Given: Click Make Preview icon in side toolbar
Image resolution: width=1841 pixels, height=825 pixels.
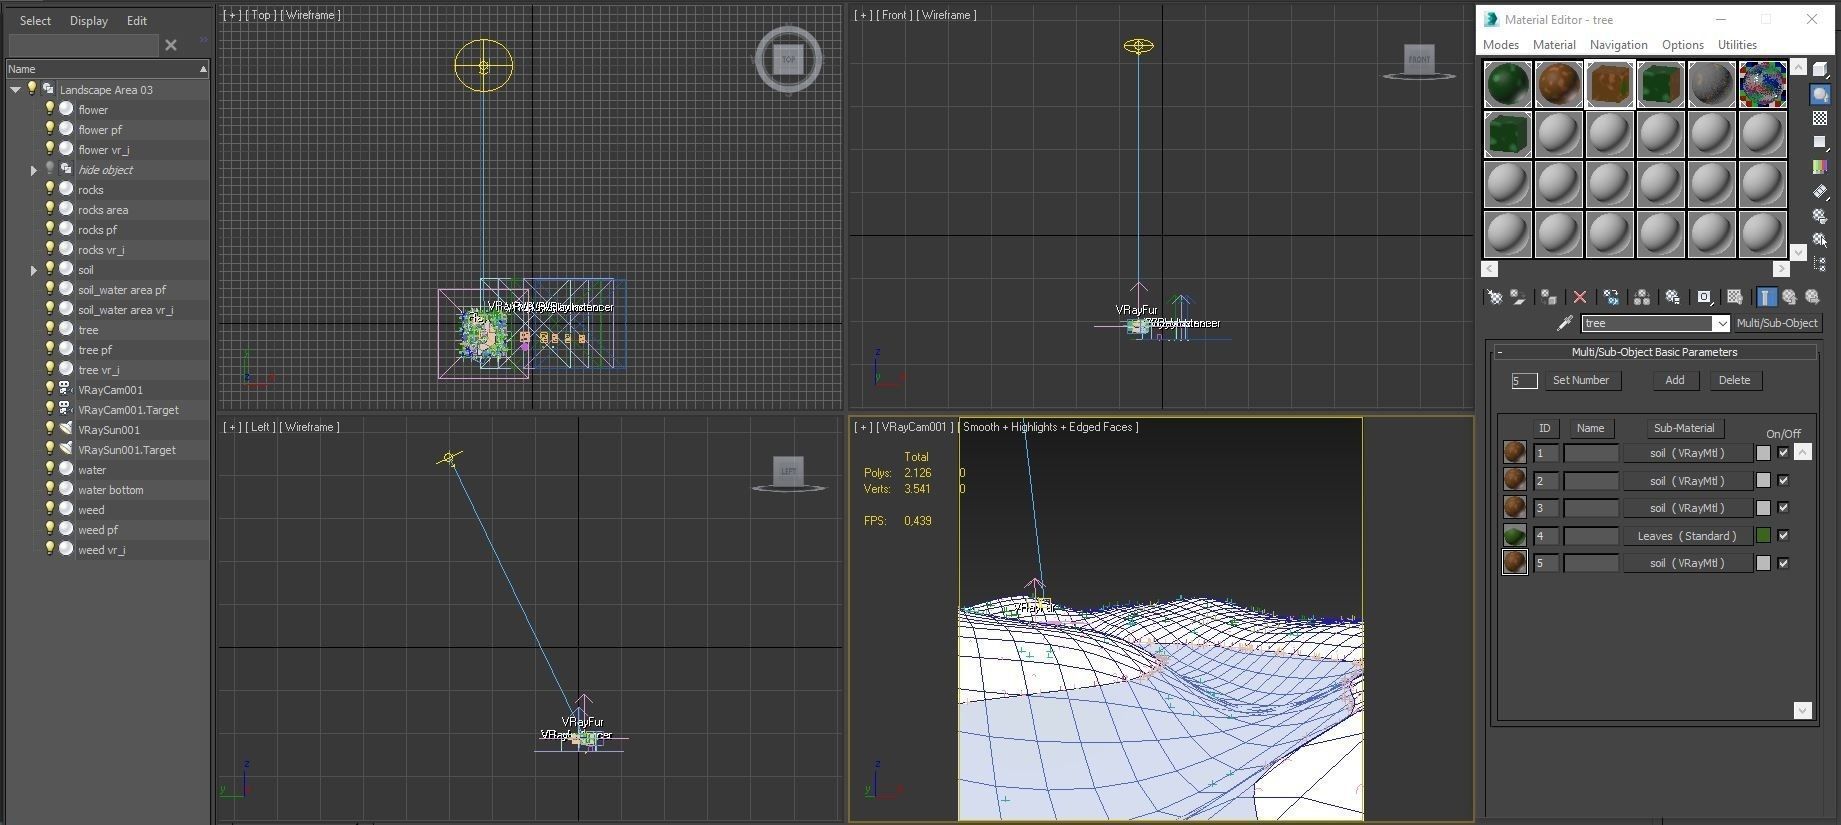Looking at the screenshot, I should click(1820, 191).
